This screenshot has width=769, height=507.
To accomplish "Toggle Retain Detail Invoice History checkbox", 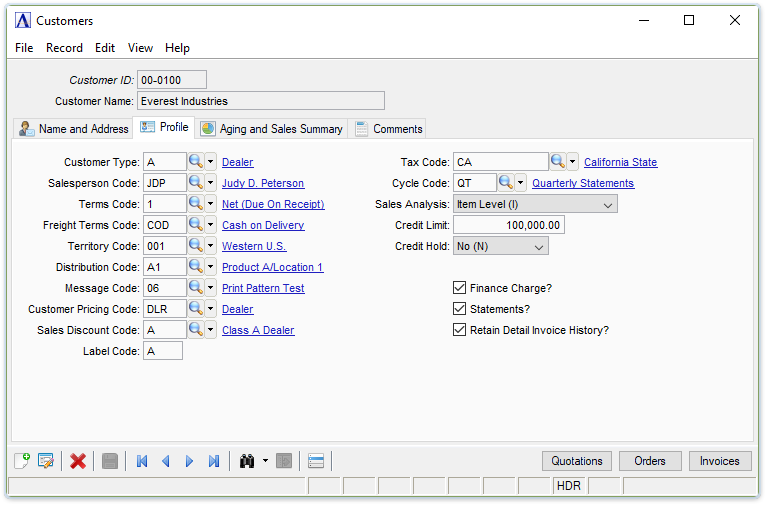I will tap(460, 330).
